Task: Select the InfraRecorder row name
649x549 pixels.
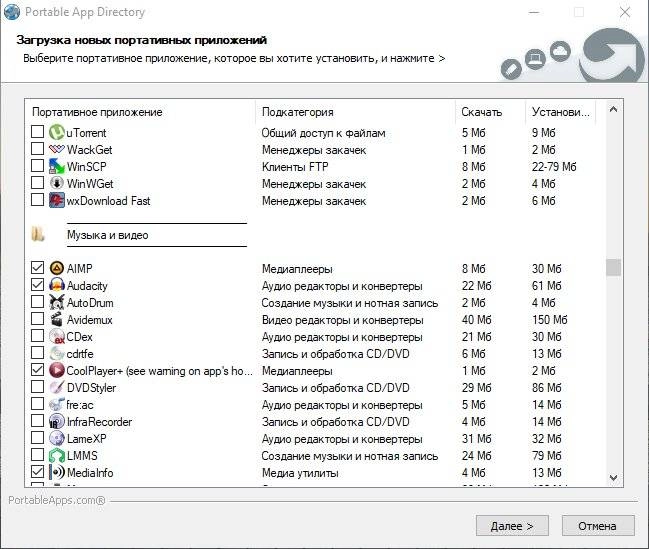Action: click(99, 422)
